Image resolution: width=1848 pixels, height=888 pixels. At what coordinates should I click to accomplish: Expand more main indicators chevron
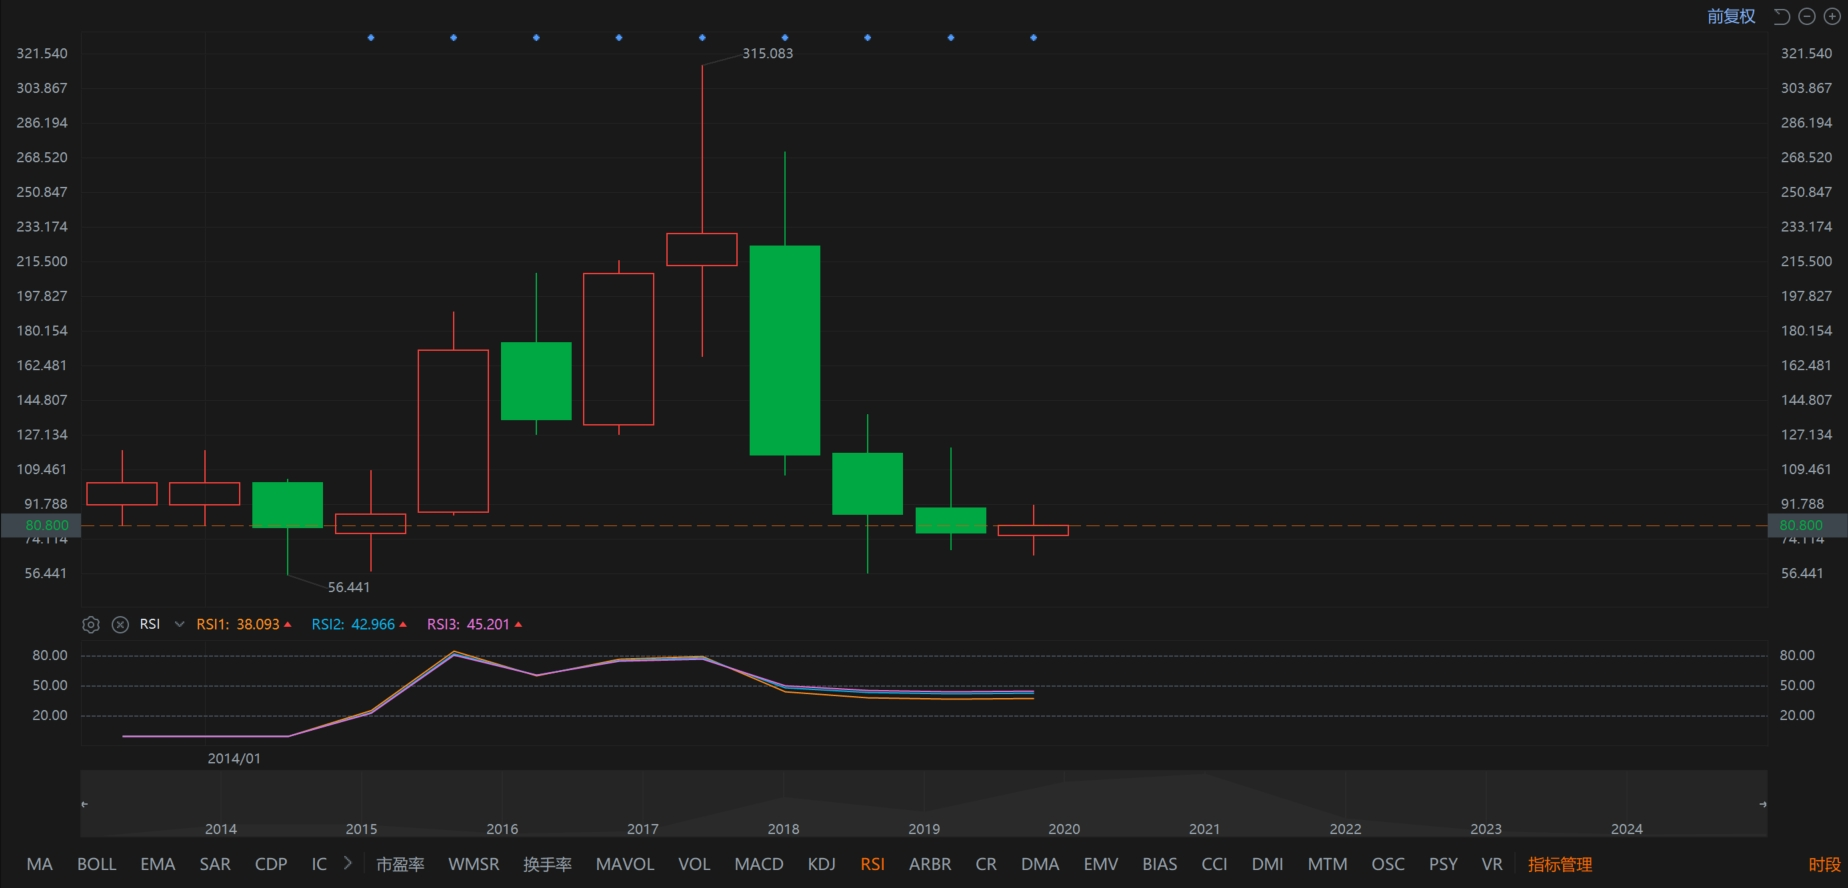click(347, 863)
